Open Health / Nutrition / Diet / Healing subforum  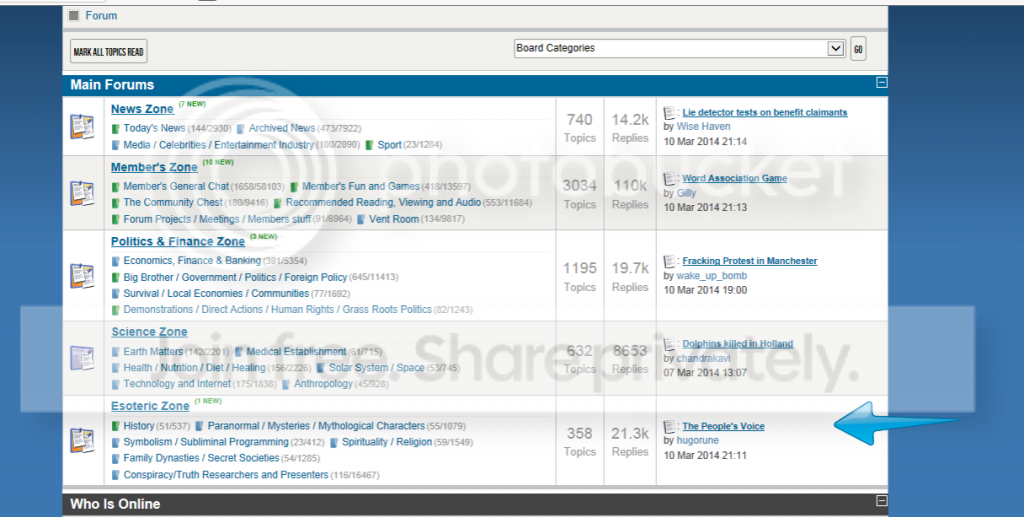[195, 368]
